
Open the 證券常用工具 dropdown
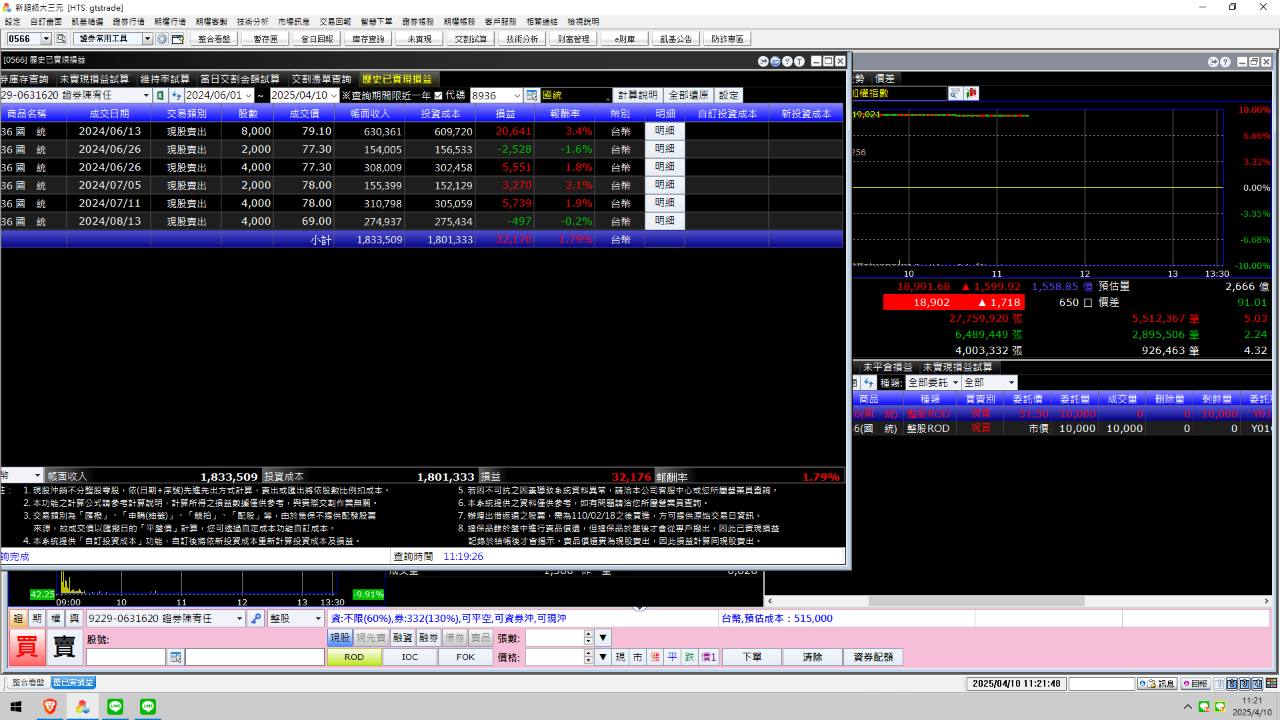tap(147, 39)
